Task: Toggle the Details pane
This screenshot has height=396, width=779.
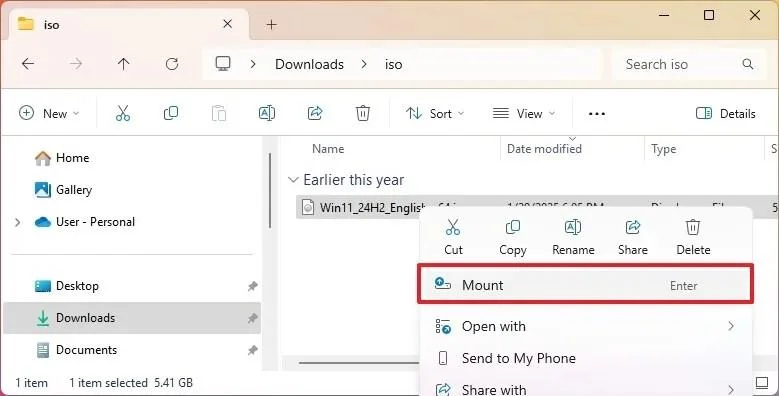Action: click(x=726, y=113)
